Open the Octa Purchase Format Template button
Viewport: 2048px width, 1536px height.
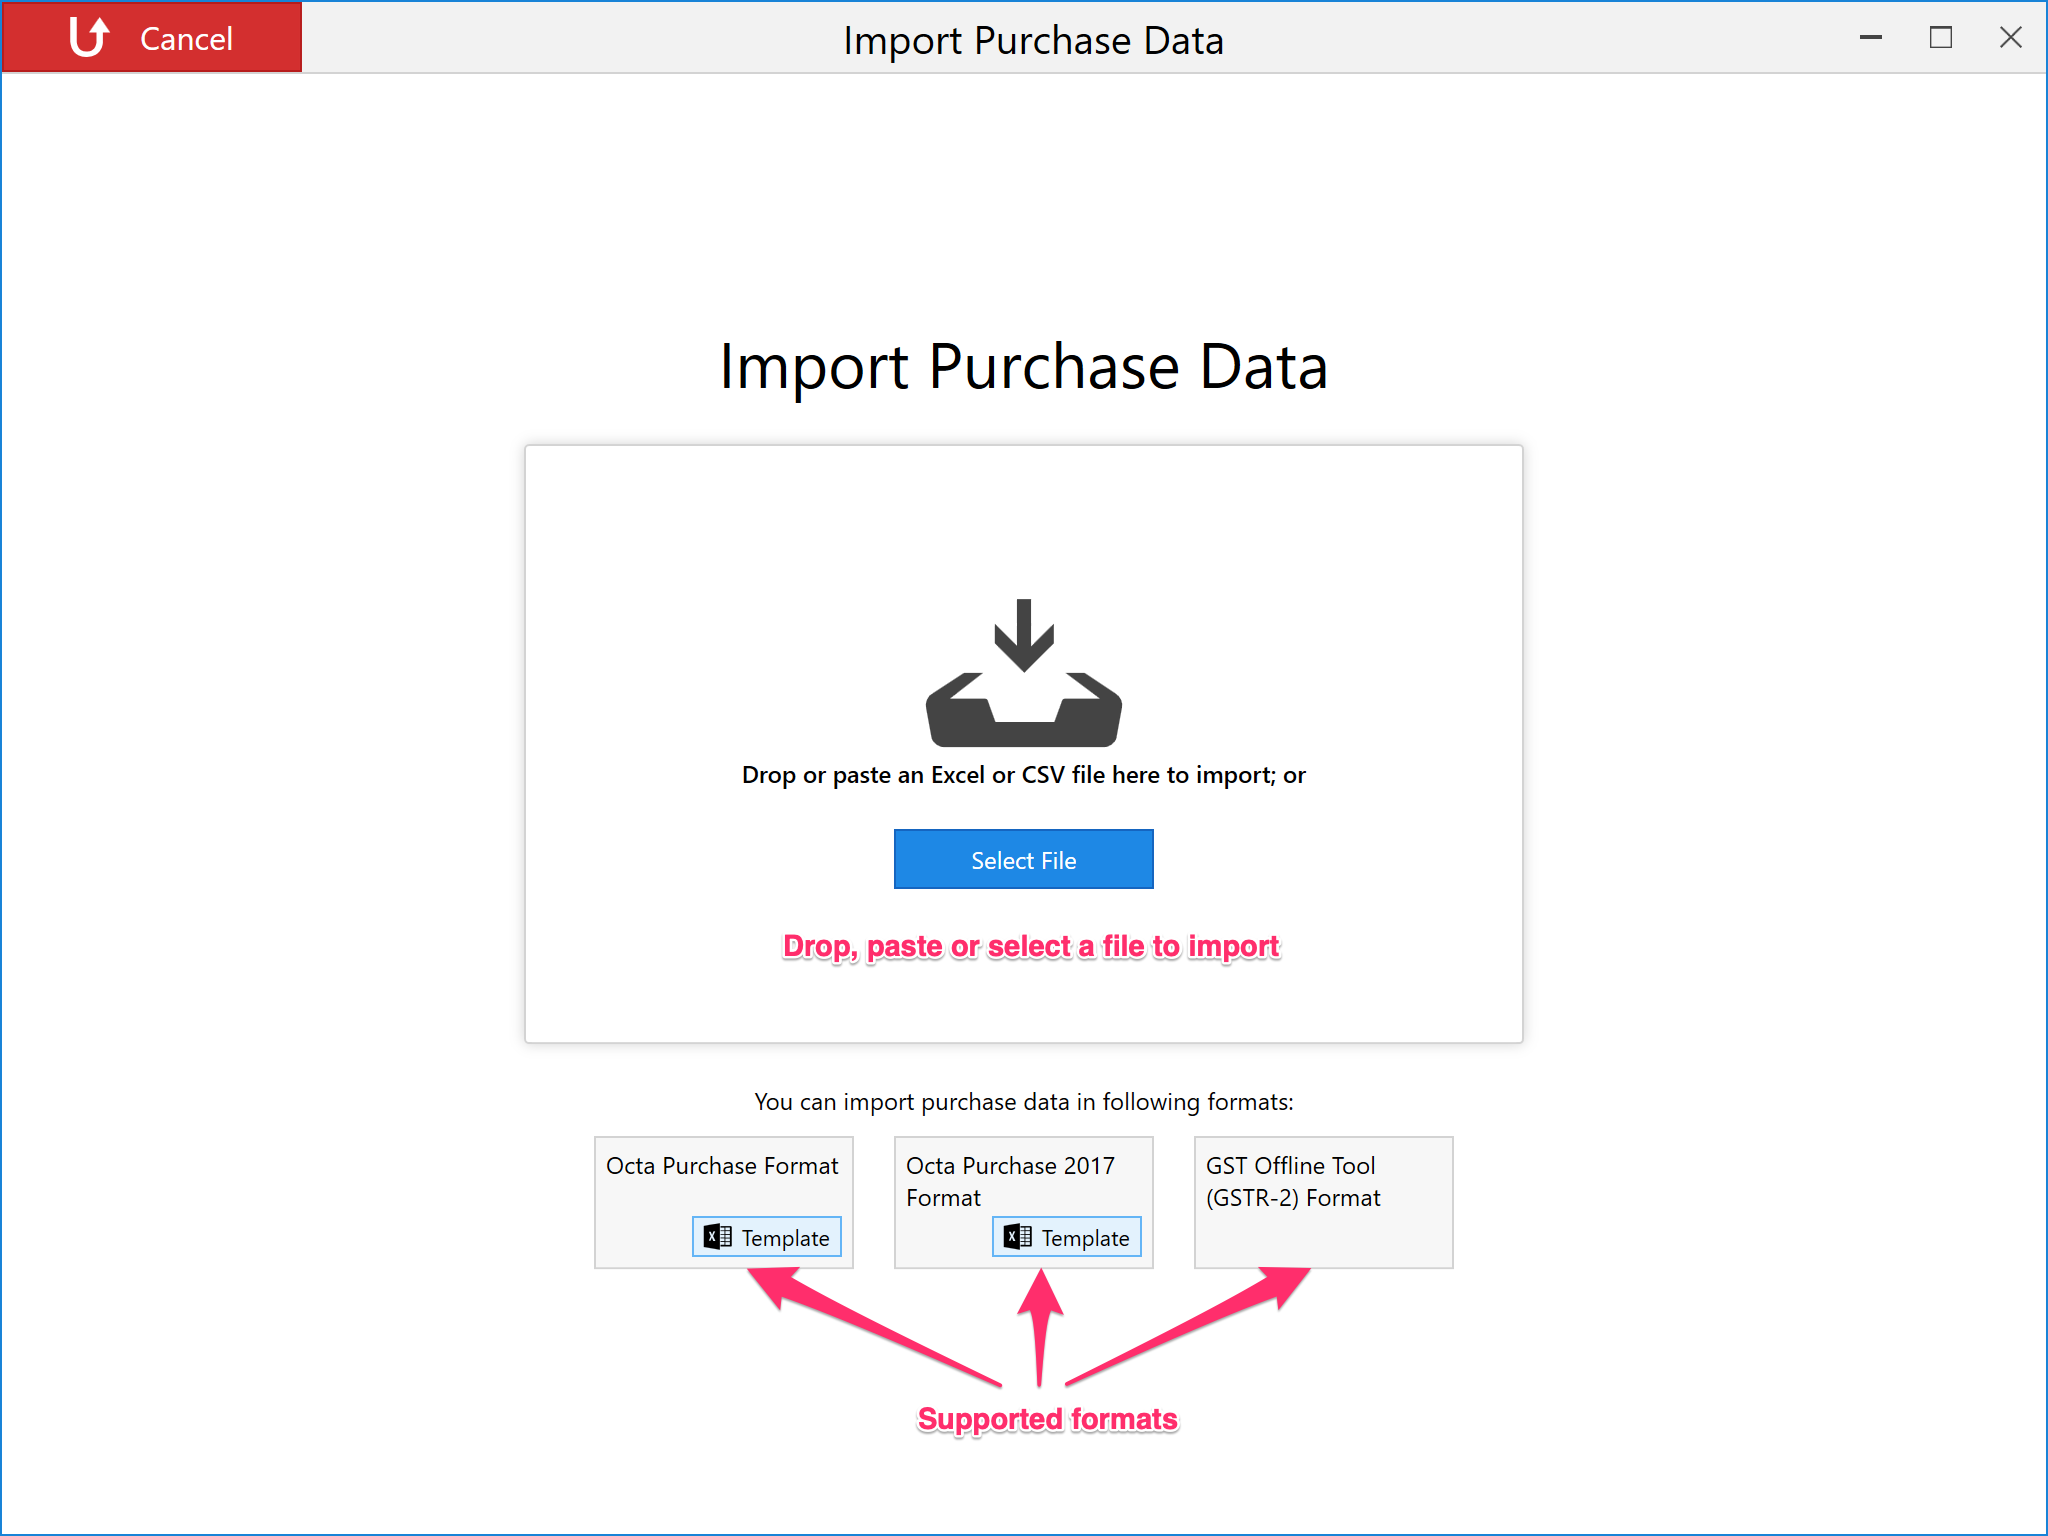tap(767, 1237)
